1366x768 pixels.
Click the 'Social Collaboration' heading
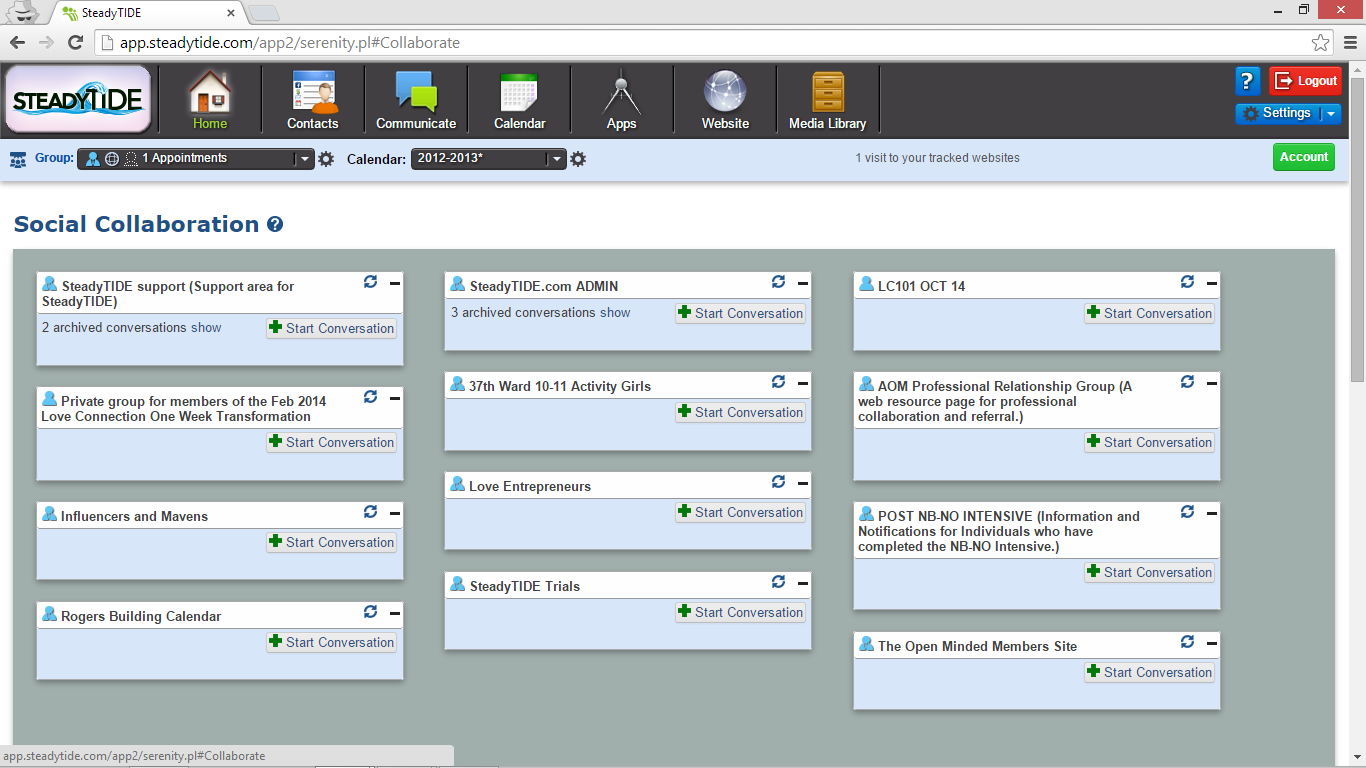(x=137, y=224)
